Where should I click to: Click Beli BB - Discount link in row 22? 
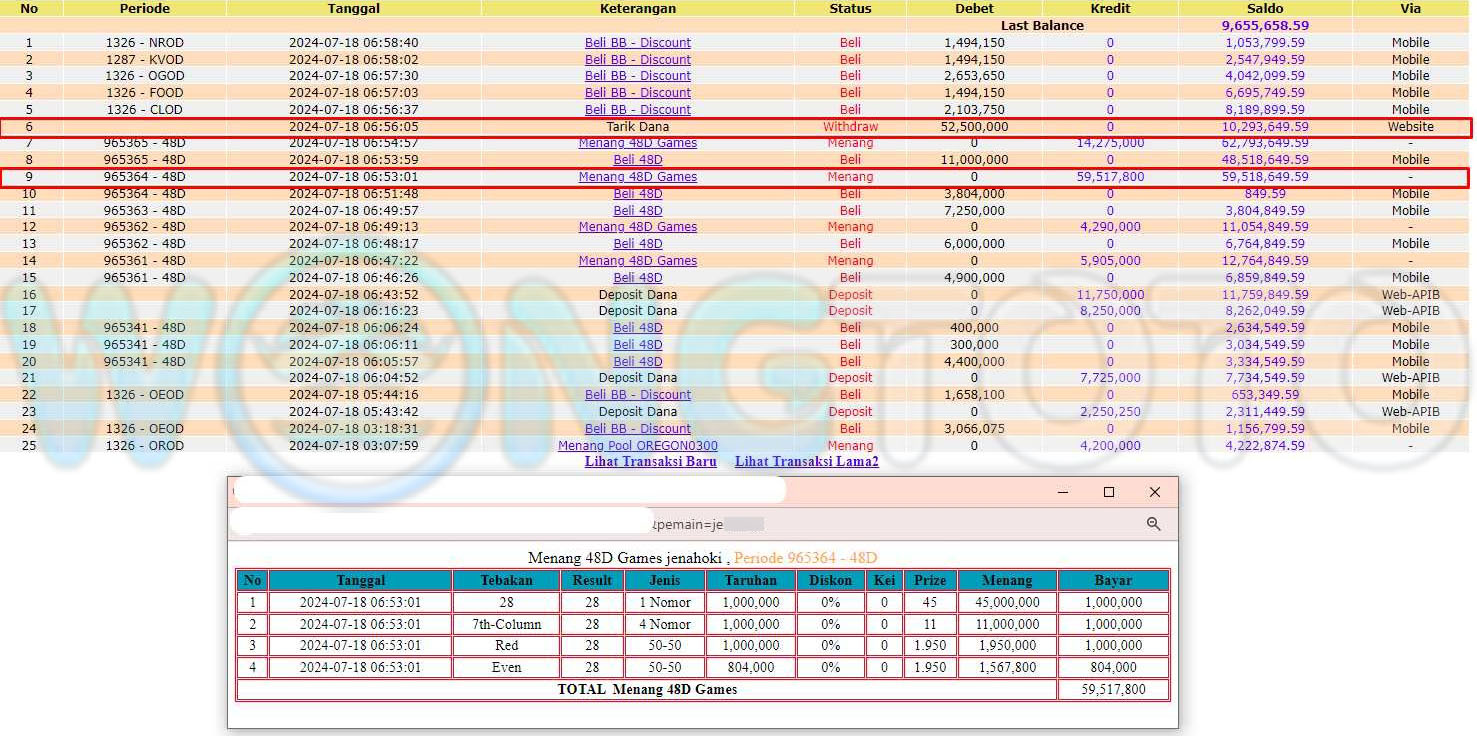[x=637, y=395]
